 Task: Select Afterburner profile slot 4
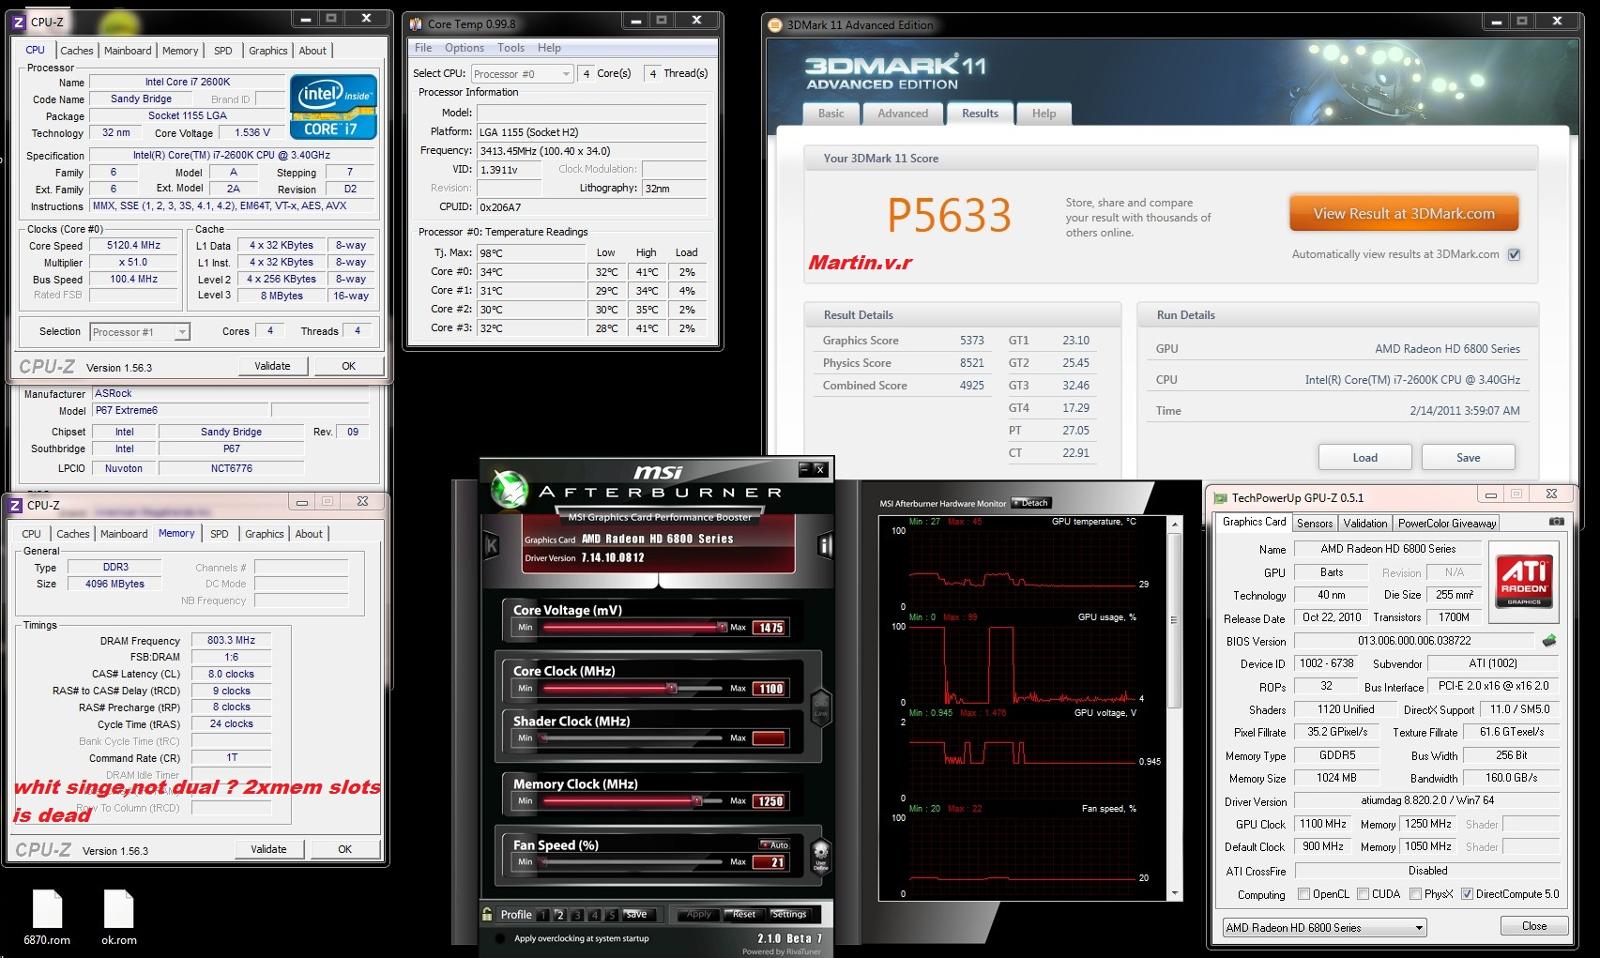[x=594, y=914]
